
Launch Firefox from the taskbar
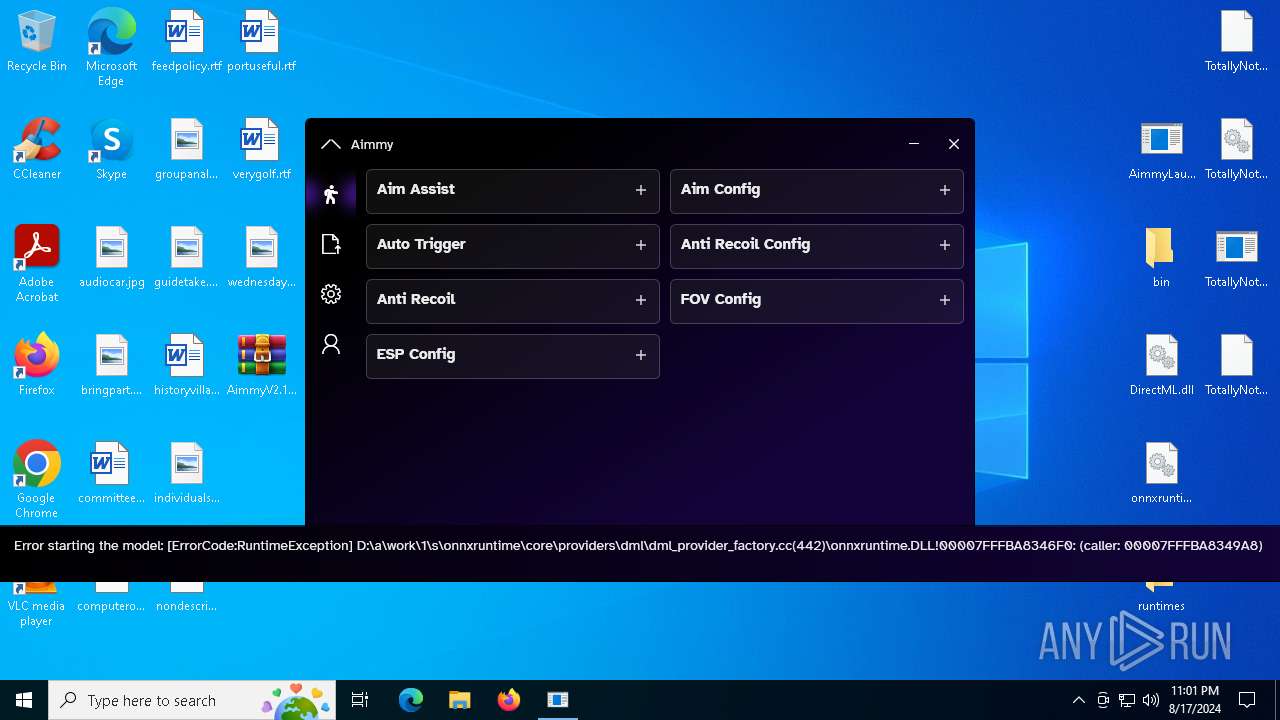click(508, 700)
